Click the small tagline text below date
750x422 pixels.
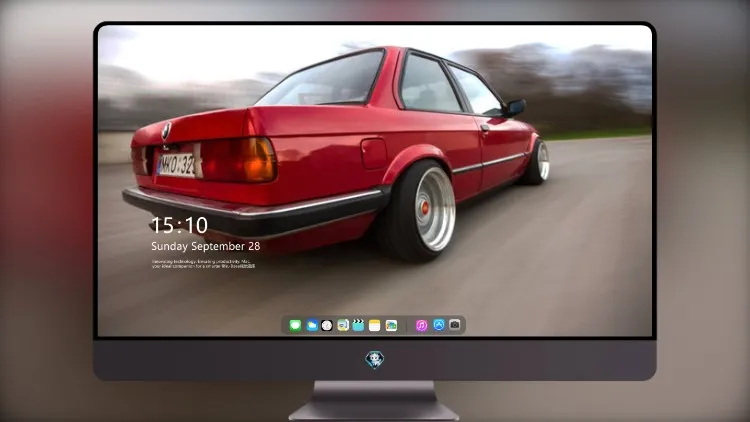203,264
